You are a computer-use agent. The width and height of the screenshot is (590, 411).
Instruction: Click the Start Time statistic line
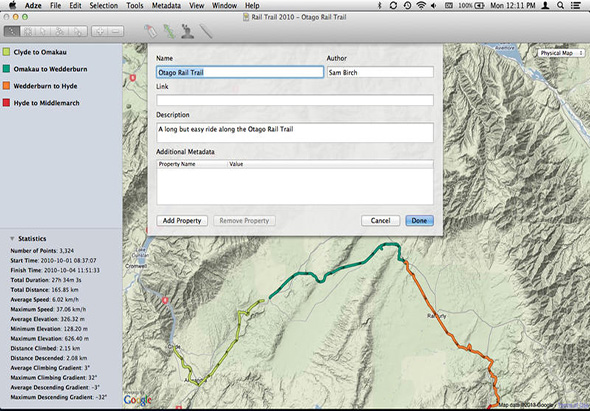[53, 260]
